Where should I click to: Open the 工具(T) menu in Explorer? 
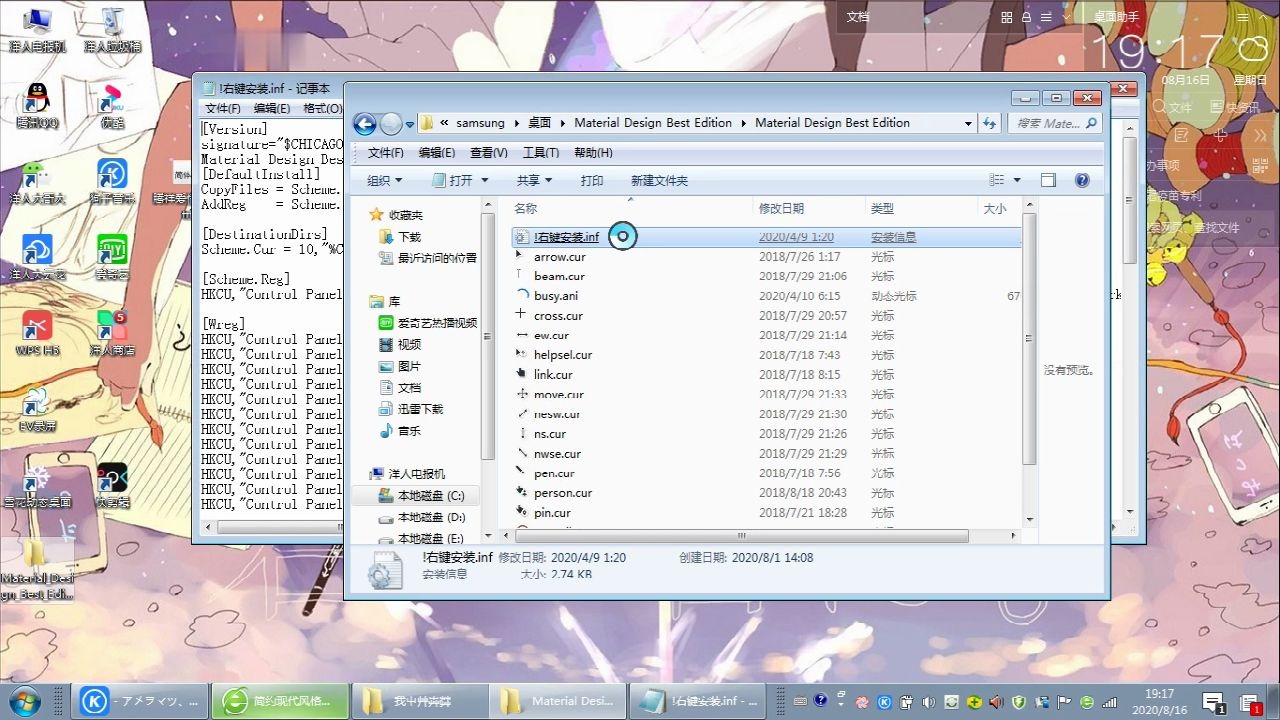tap(540, 153)
